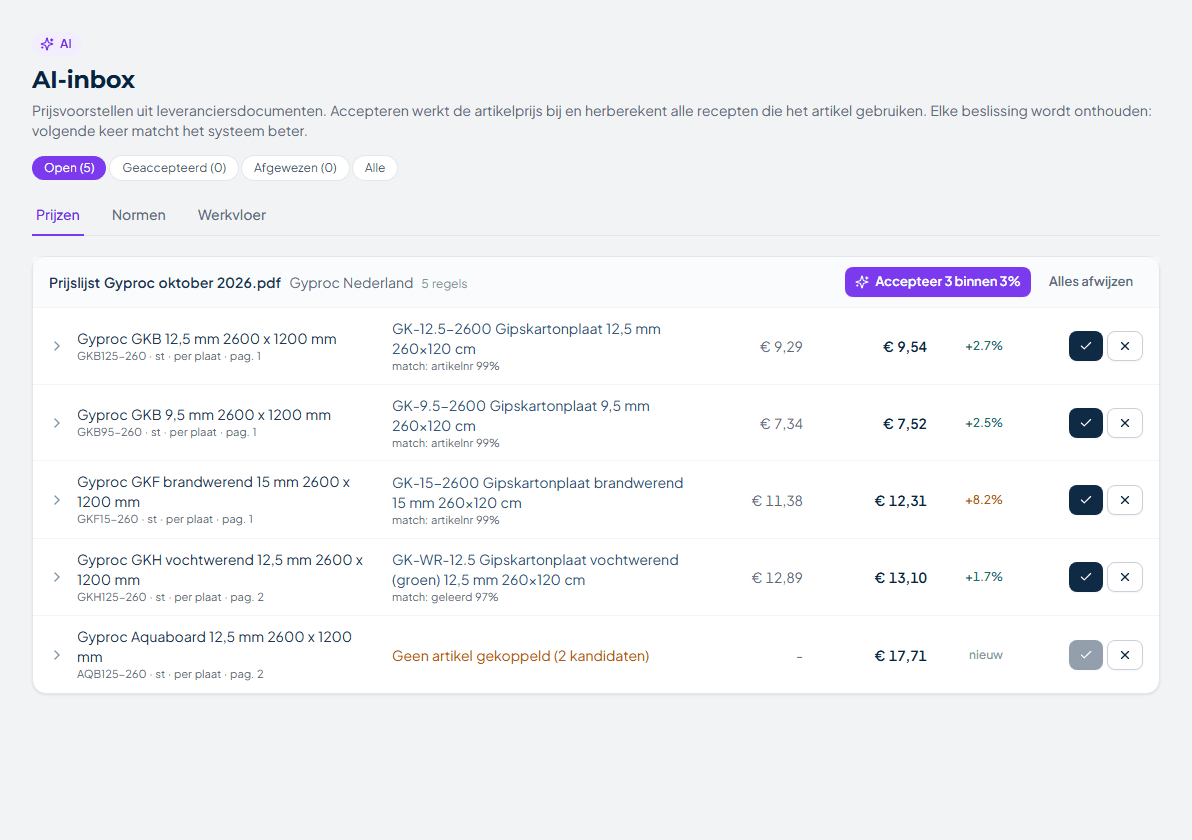1192x840 pixels.
Task: Click the checkmark for Gyproc Aquaboard row
Action: (x=1086, y=655)
